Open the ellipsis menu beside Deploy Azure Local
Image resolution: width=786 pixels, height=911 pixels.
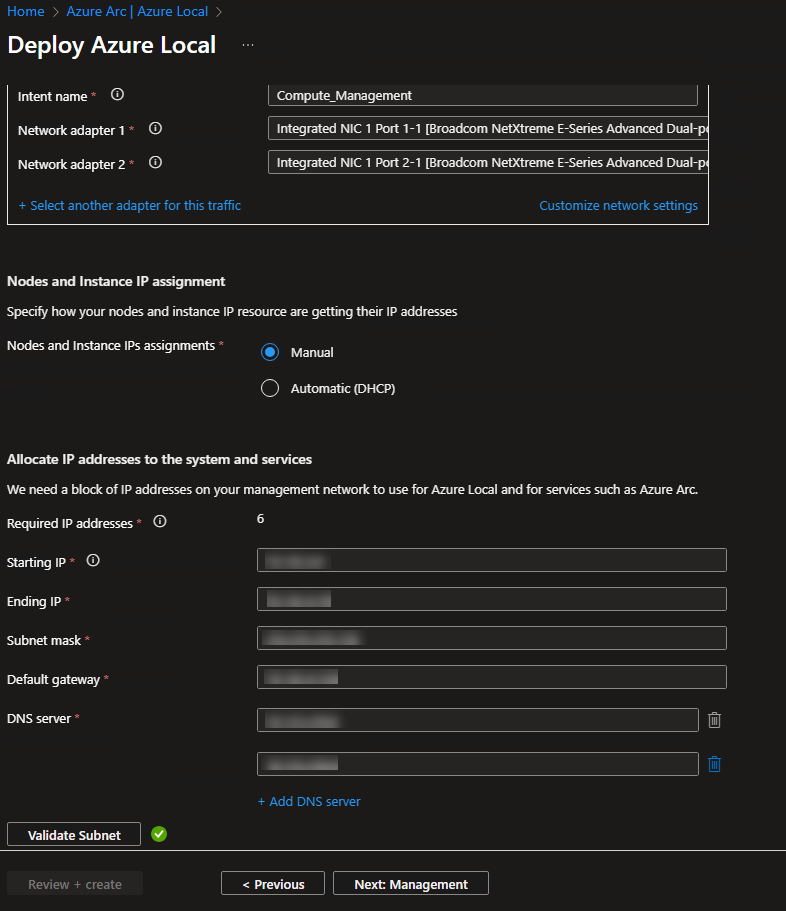pyautogui.click(x=248, y=45)
